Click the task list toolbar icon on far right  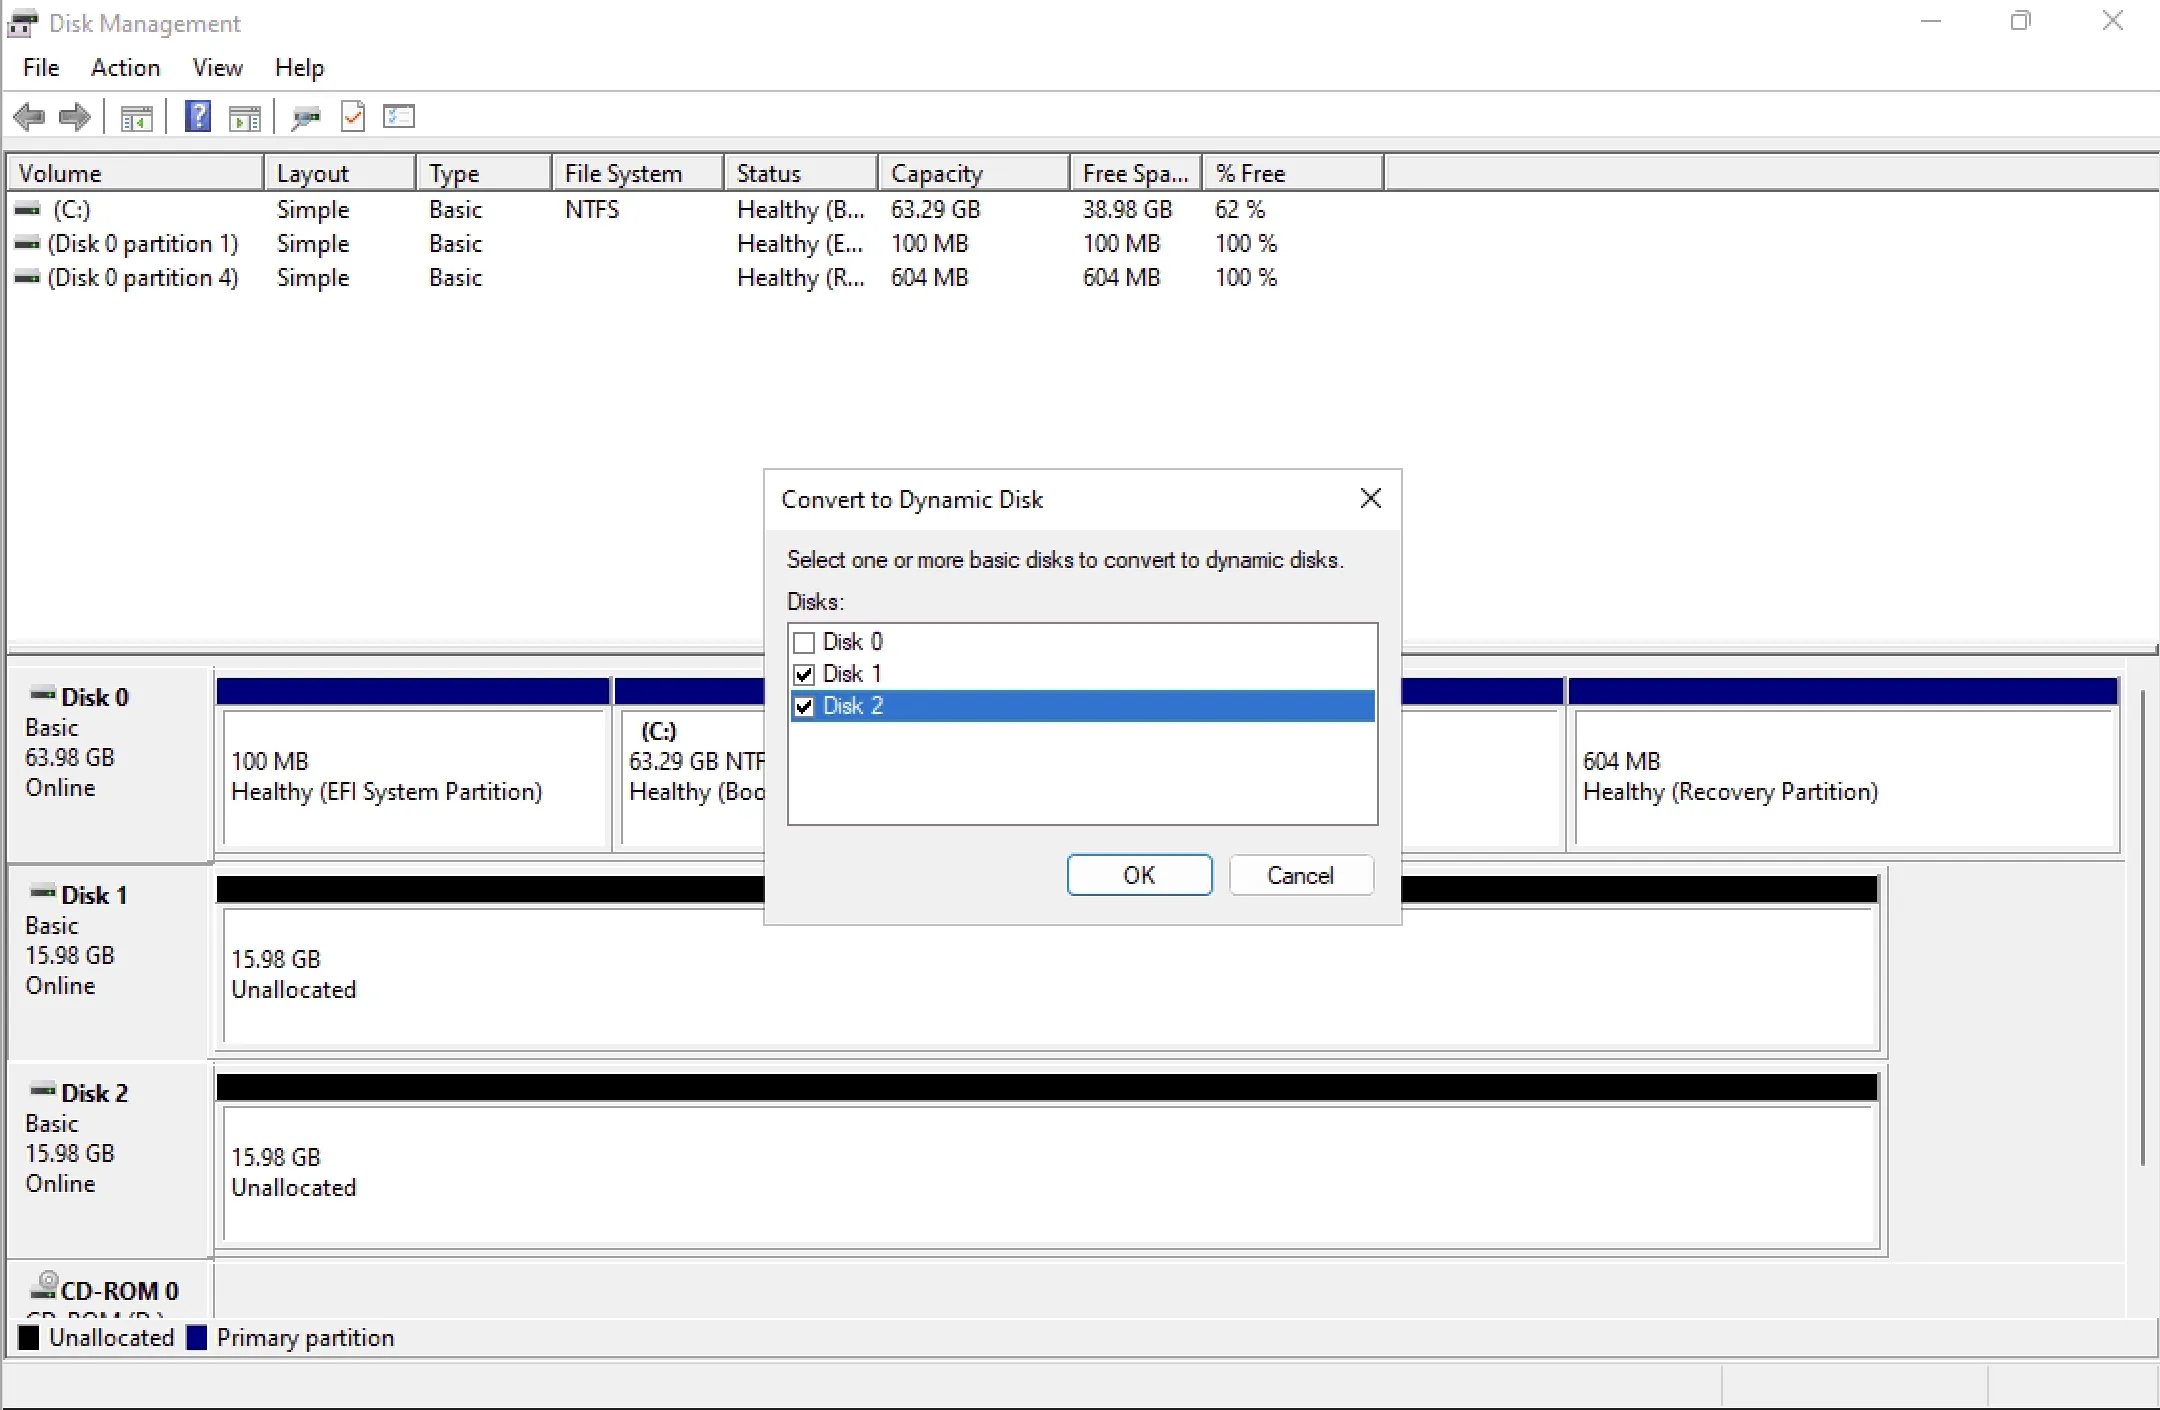[x=399, y=117]
